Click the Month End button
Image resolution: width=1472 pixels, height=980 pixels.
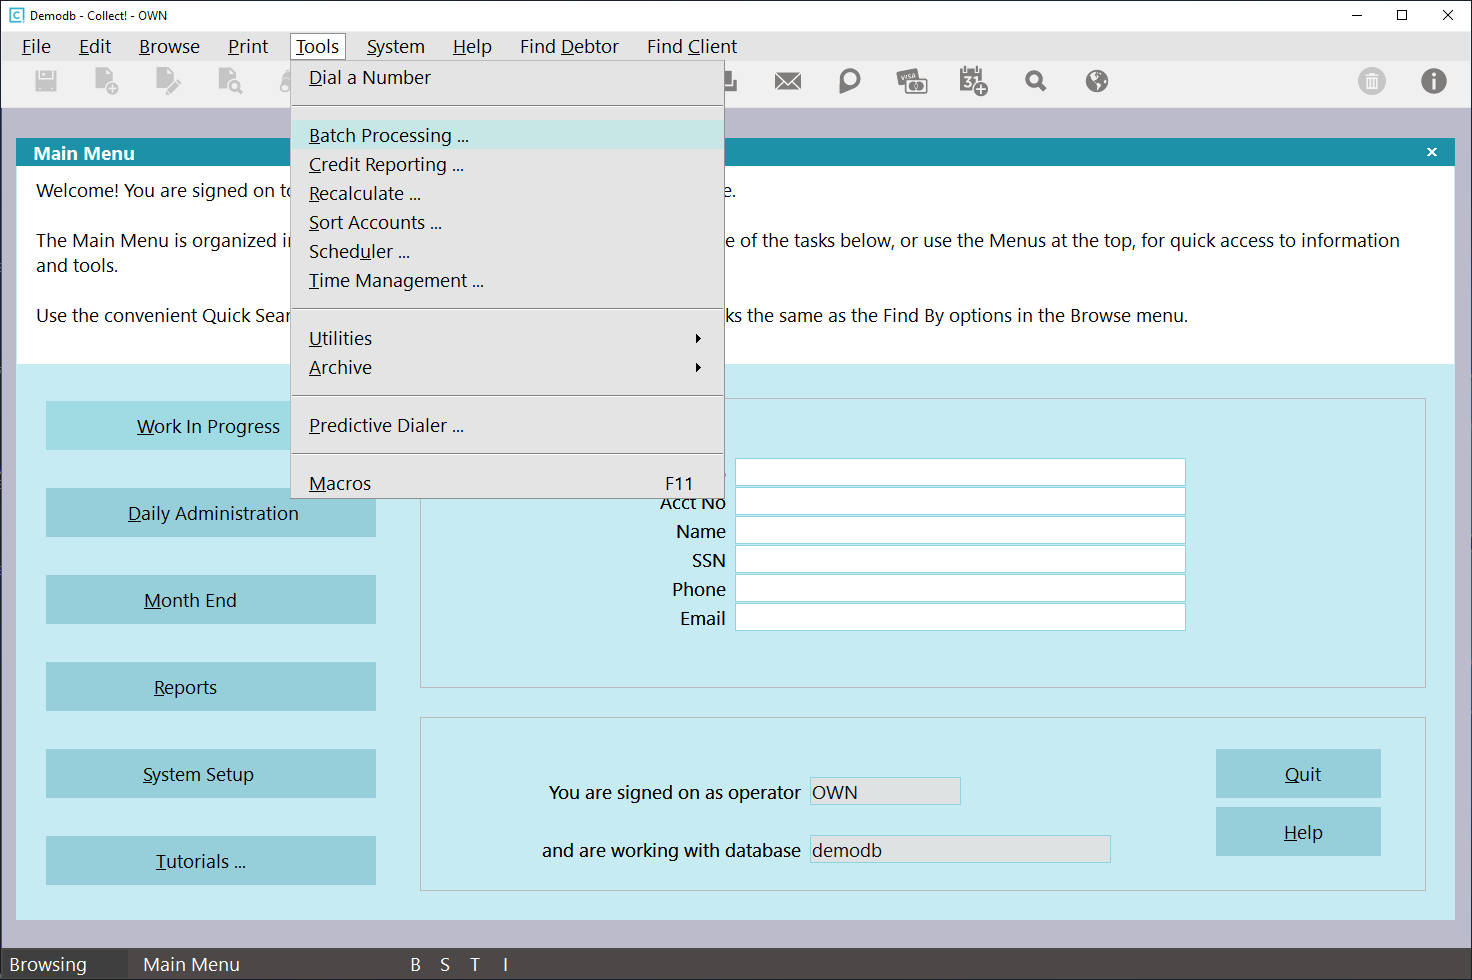(211, 600)
